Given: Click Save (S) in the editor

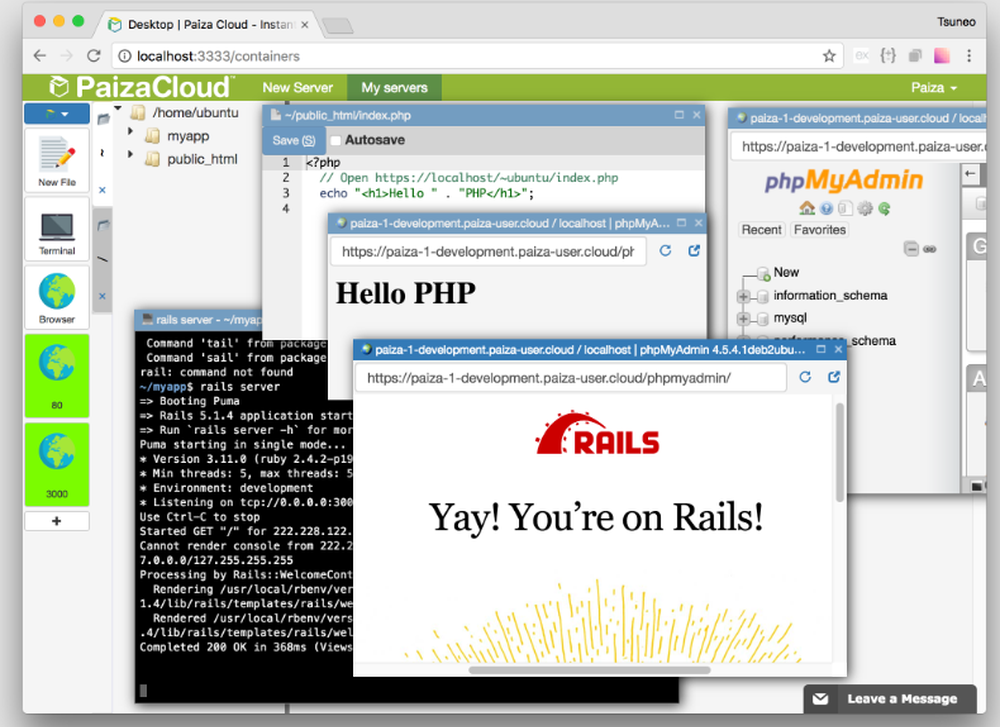Looking at the screenshot, I should (x=293, y=140).
